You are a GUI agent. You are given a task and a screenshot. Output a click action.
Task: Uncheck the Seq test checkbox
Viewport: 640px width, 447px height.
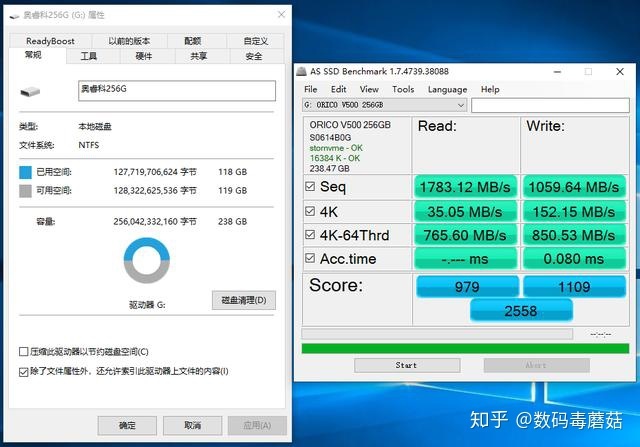coord(310,187)
